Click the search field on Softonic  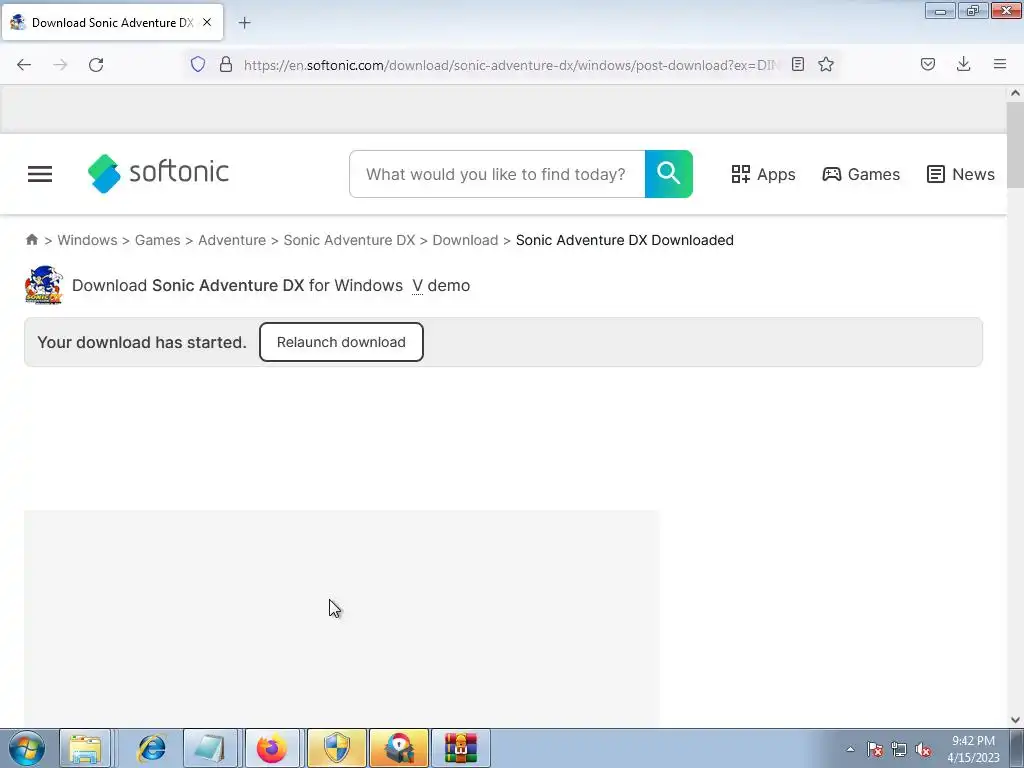497,174
